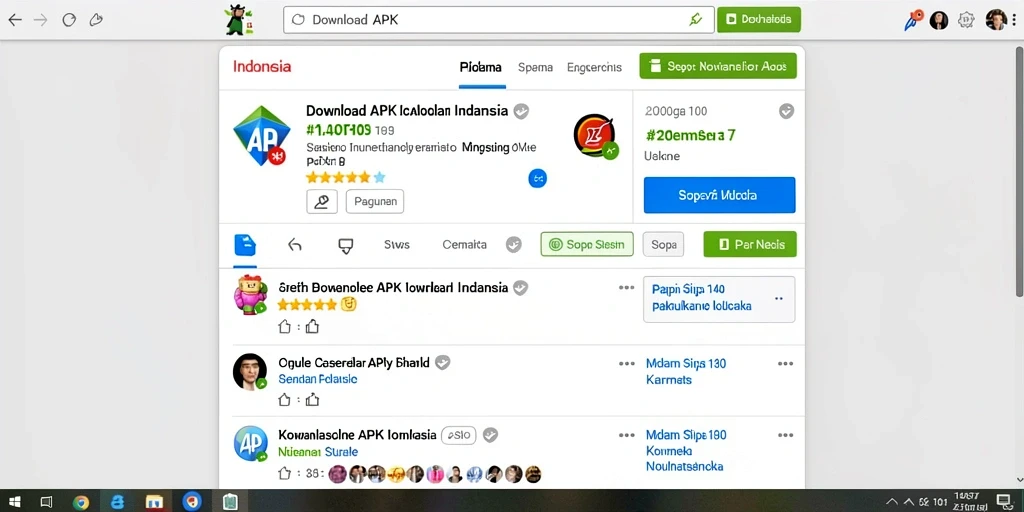
Task: Open the dots menu right of Mdam Sipa 130
Action: 785,364
